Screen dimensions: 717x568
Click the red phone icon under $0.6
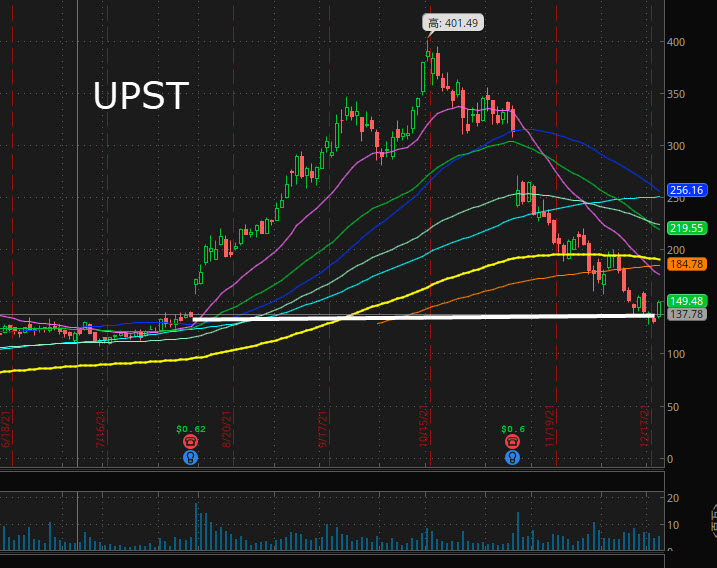coord(513,441)
